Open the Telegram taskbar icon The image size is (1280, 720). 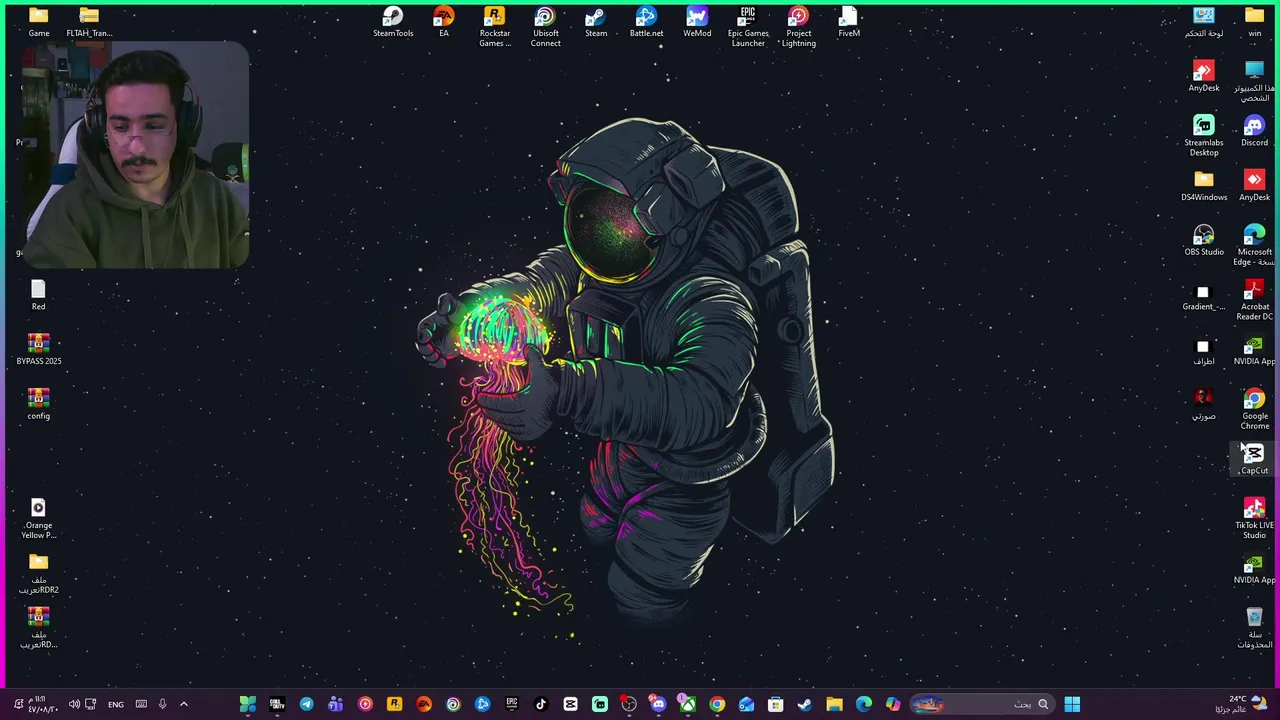tap(306, 704)
